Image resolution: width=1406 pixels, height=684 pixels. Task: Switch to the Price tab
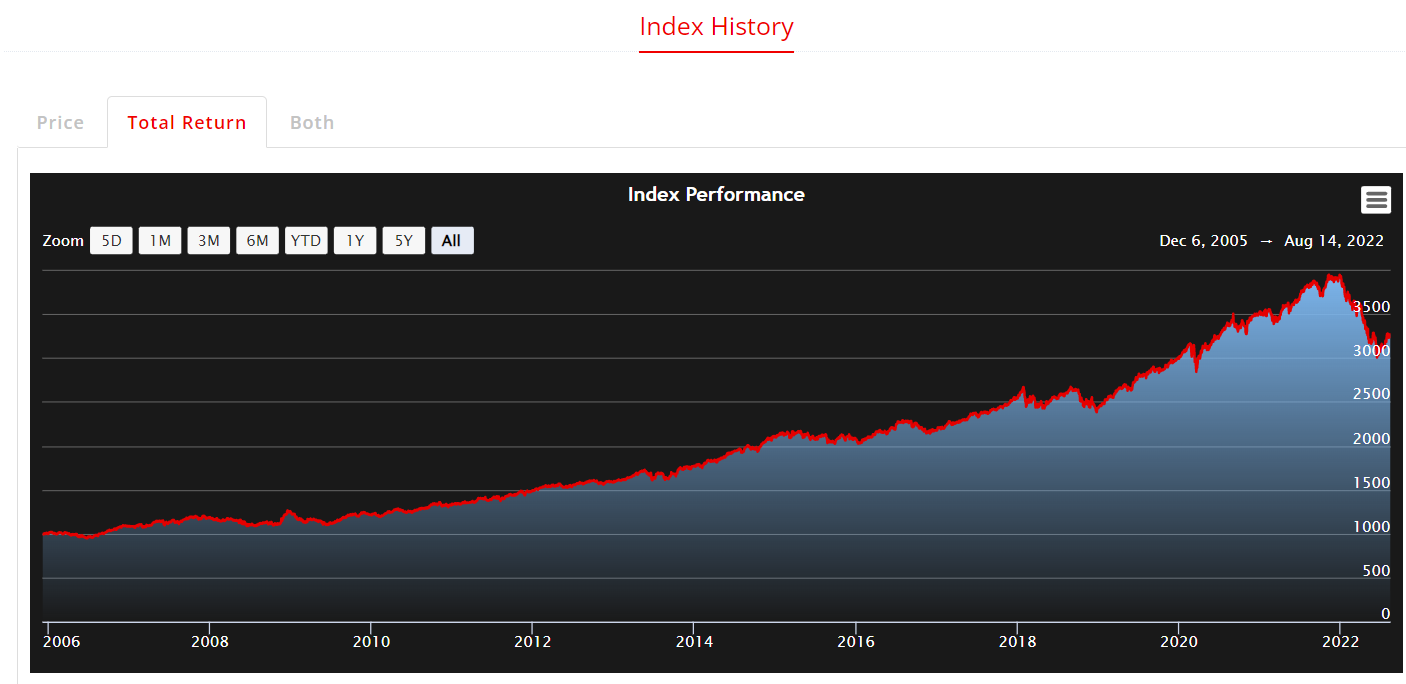(x=61, y=123)
